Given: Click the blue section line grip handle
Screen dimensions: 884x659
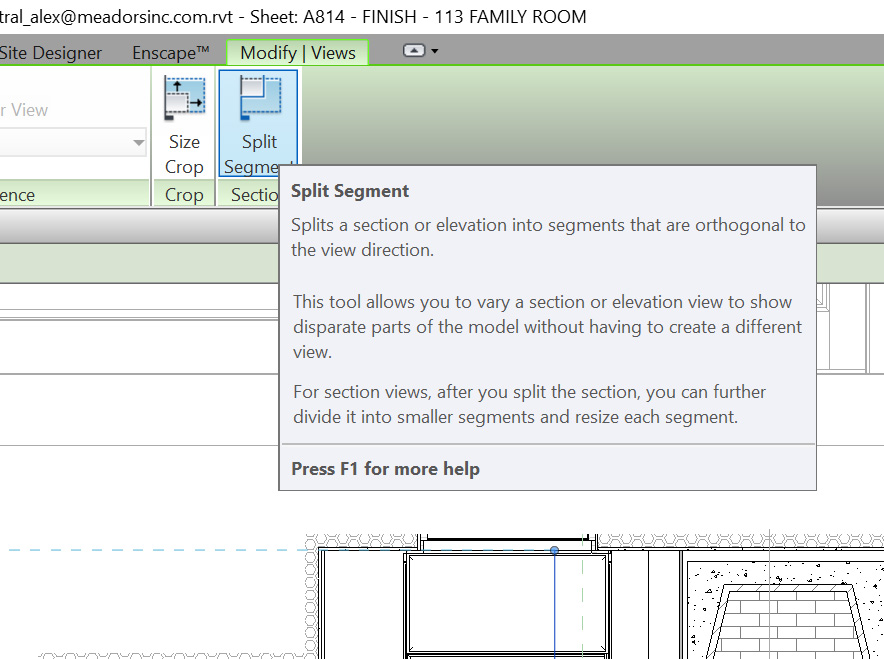Looking at the screenshot, I should point(554,550).
